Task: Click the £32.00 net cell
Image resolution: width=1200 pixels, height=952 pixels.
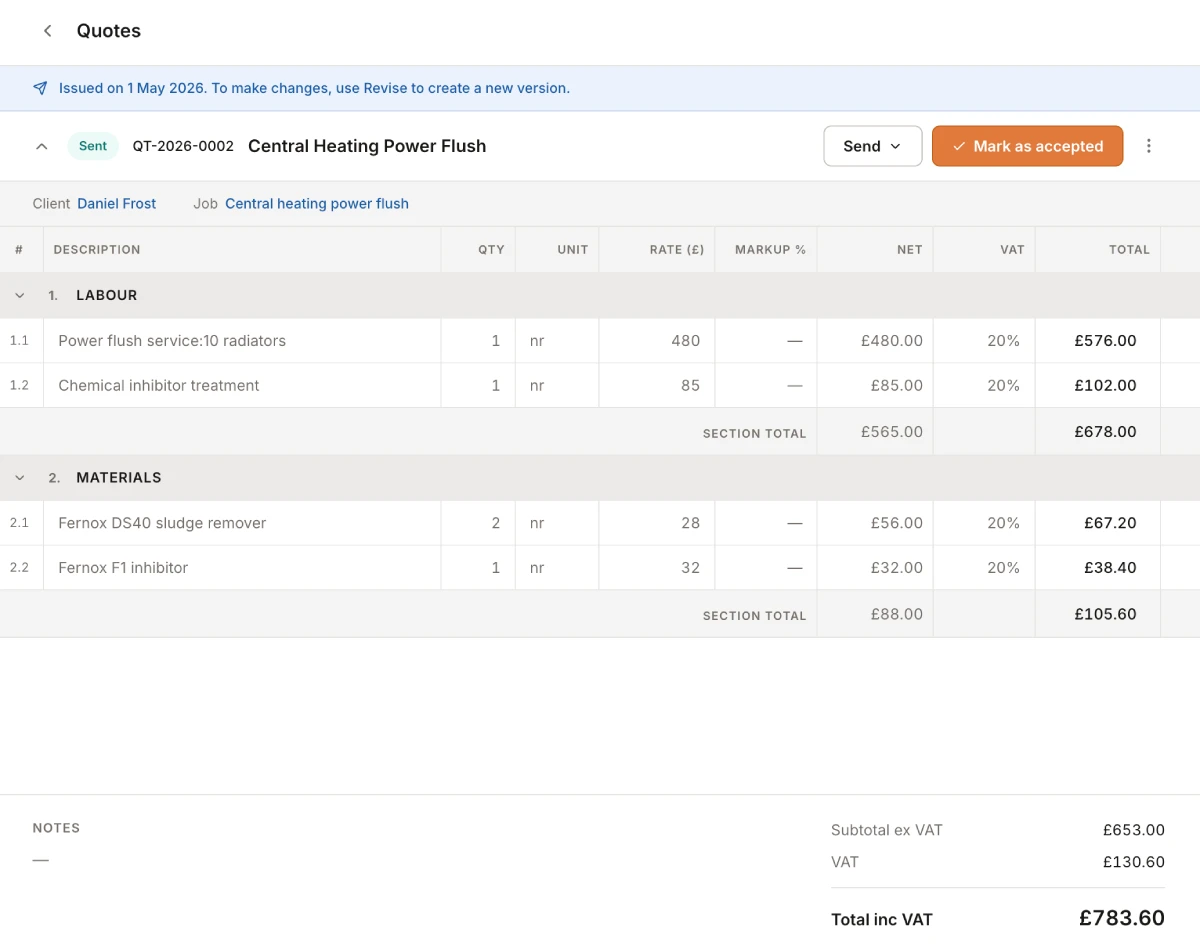Action: point(875,567)
